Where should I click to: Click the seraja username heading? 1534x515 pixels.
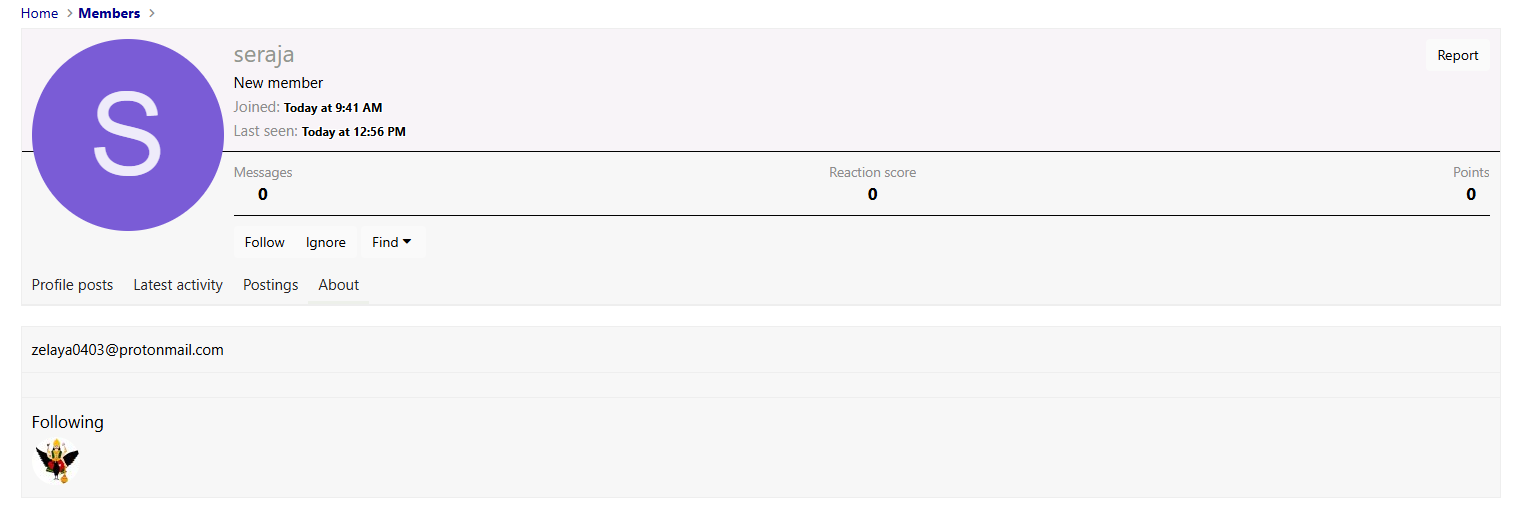coord(264,55)
